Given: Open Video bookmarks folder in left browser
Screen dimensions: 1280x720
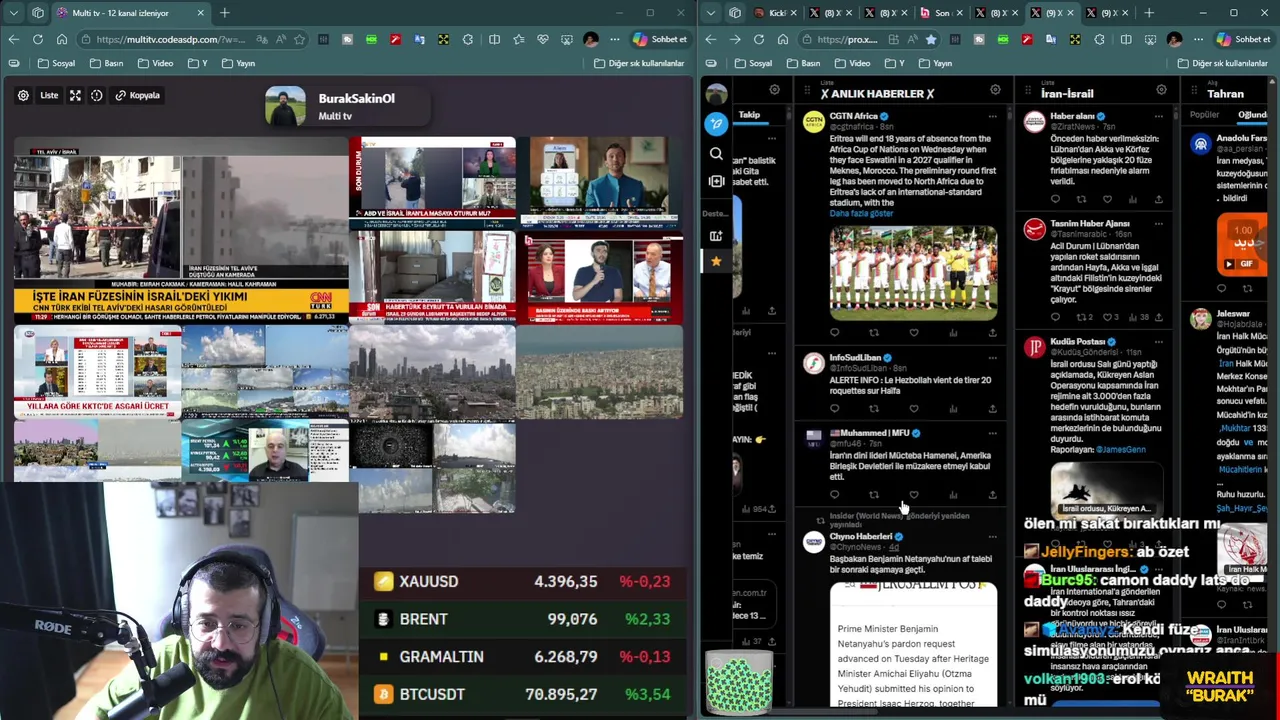Looking at the screenshot, I should coord(155,63).
